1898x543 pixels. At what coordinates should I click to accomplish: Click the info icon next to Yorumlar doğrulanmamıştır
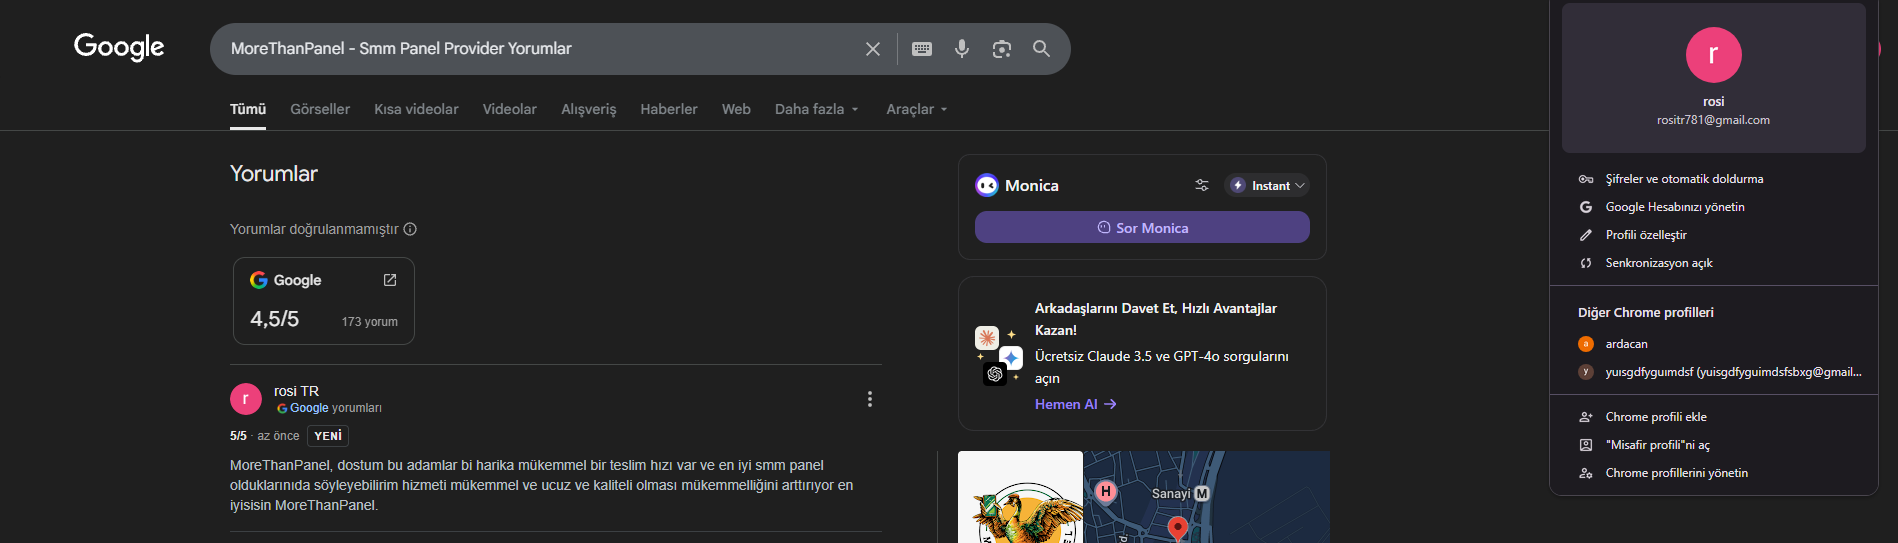click(410, 229)
